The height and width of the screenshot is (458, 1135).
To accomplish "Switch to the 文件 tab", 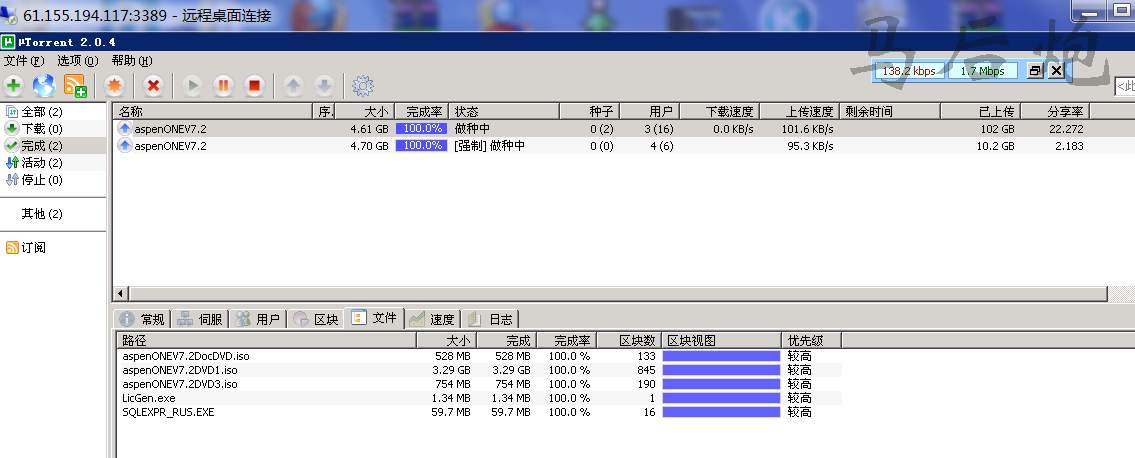I will tap(374, 318).
